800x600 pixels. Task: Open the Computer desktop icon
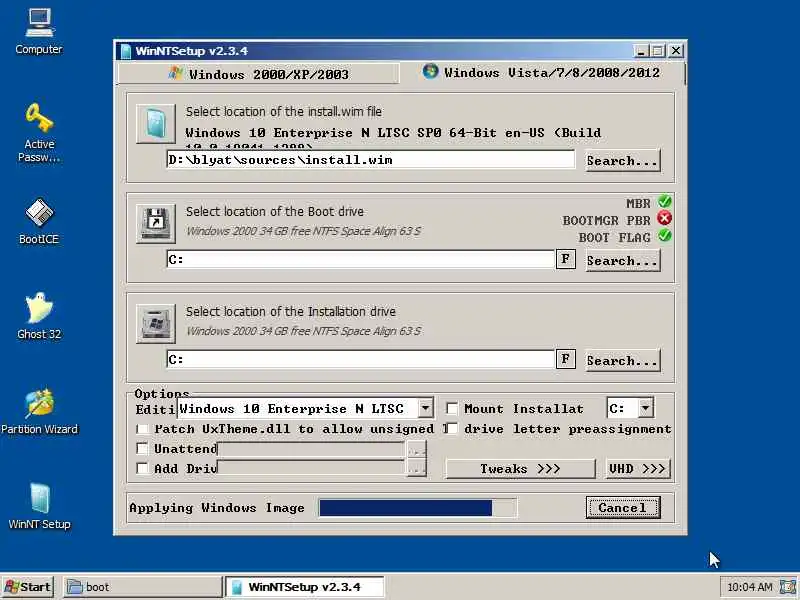tap(39, 32)
